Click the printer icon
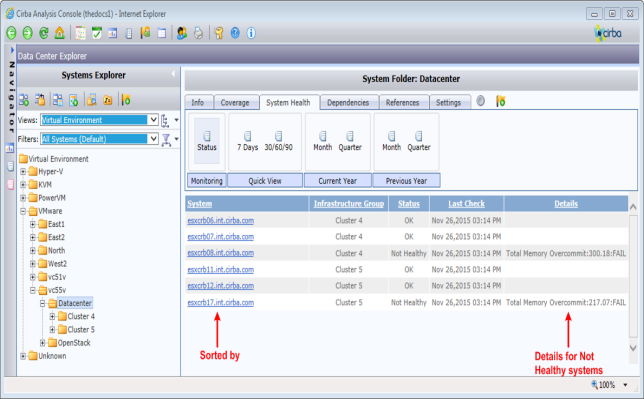Screen dimensions: 644x399 coord(198,33)
